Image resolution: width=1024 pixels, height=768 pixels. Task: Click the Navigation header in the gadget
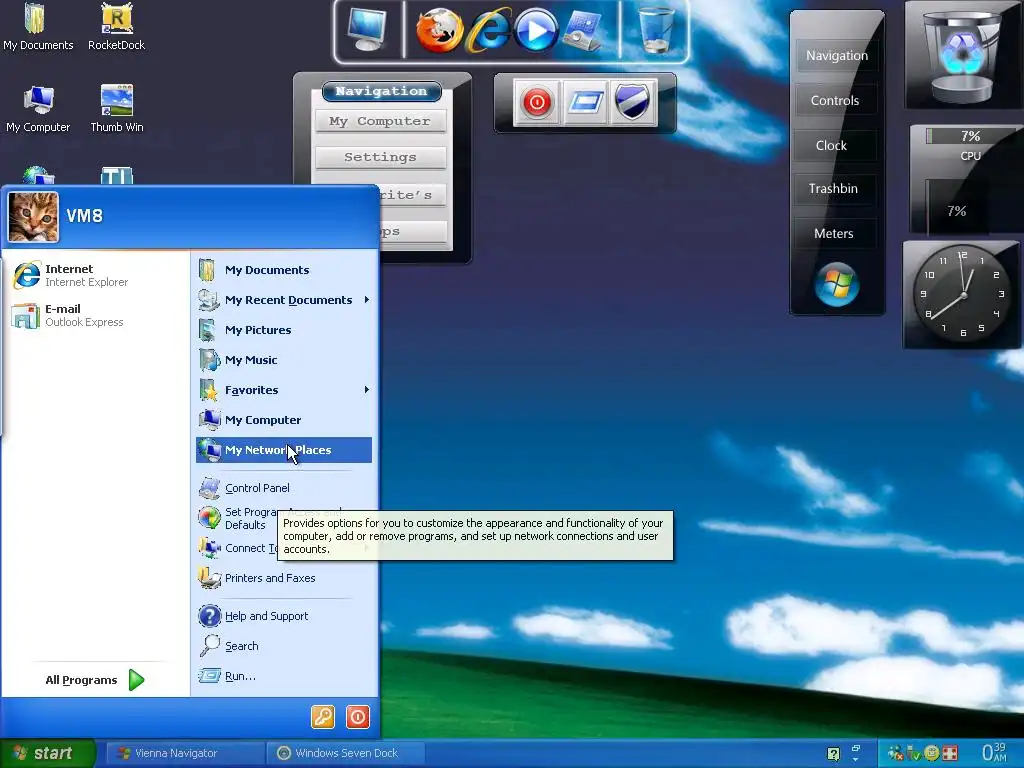(x=381, y=91)
